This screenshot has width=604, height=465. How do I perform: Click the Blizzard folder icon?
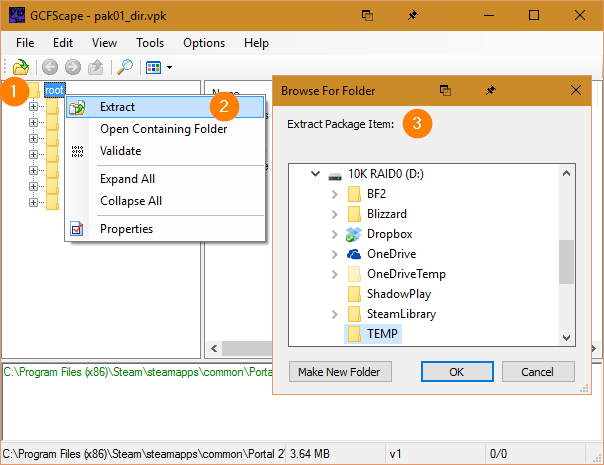[x=354, y=214]
